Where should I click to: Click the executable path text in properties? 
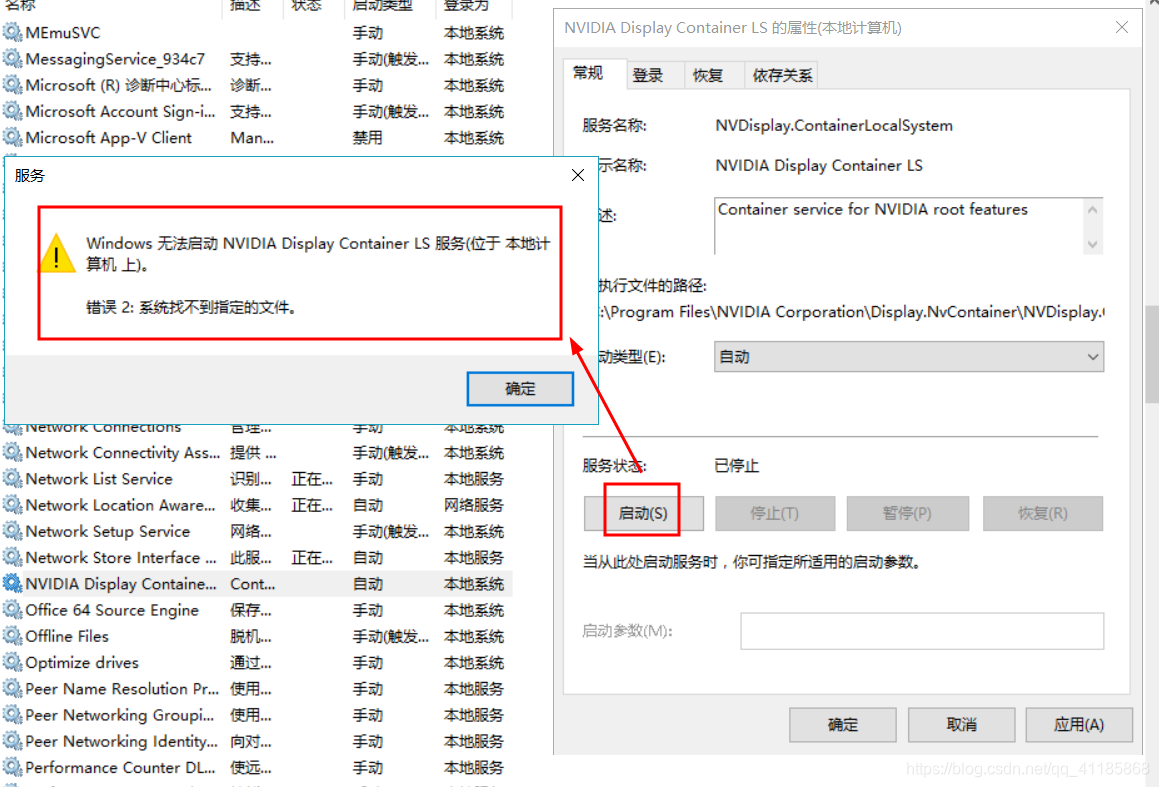[x=851, y=312]
